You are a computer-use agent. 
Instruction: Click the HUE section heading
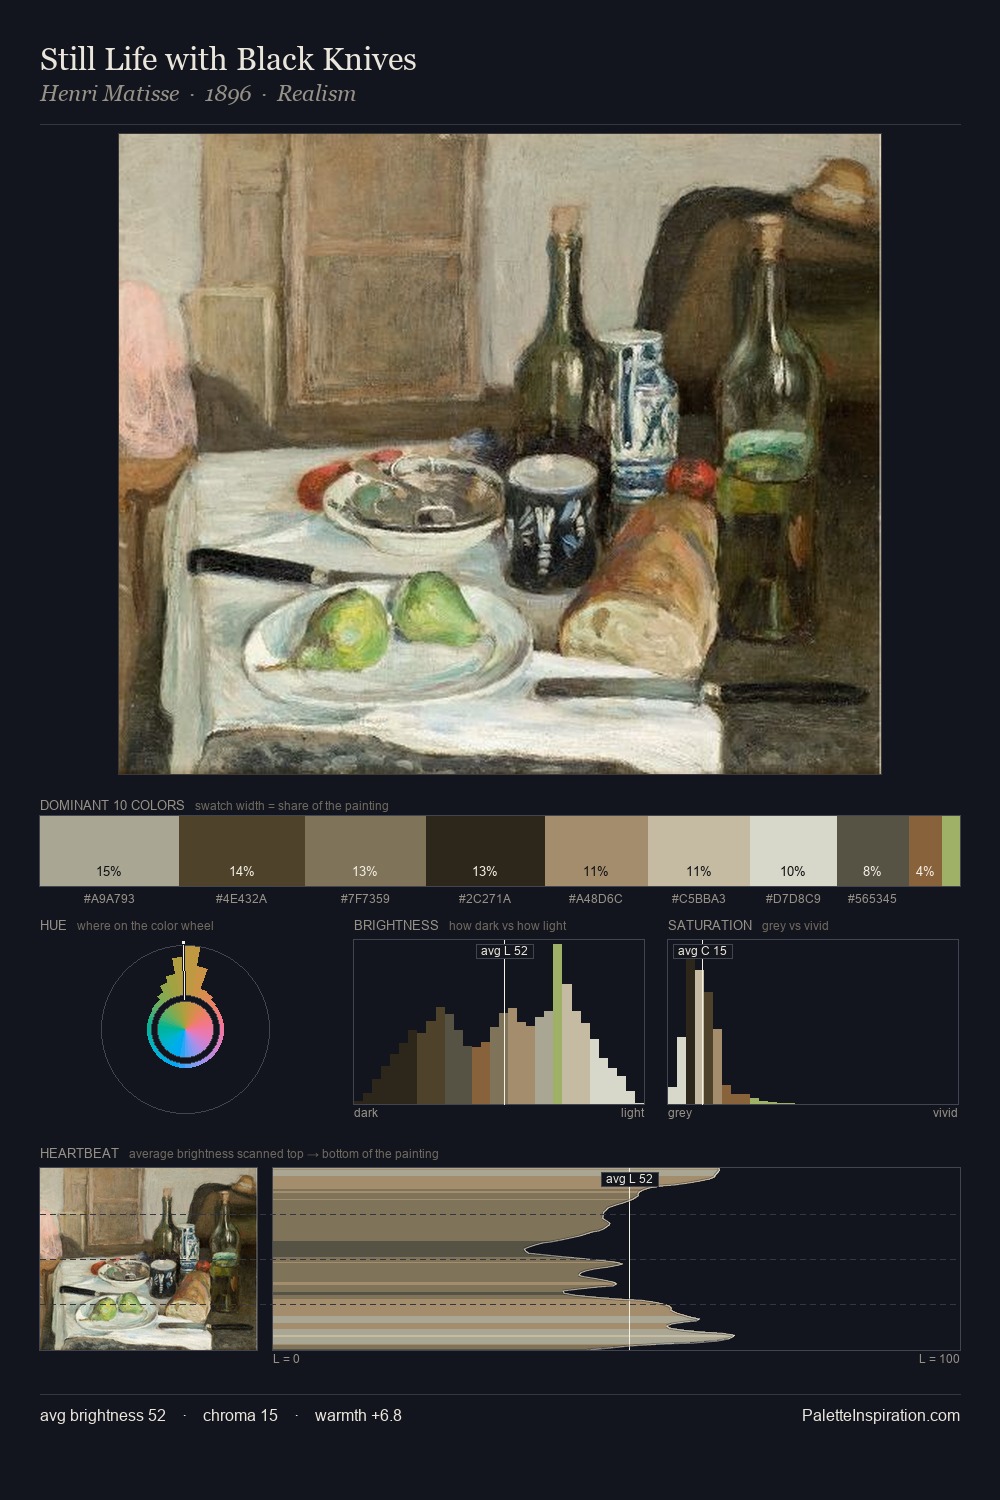[53, 925]
